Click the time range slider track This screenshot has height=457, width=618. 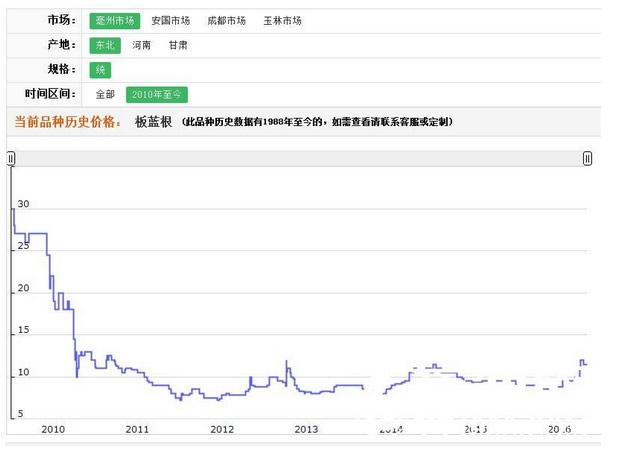click(300, 158)
